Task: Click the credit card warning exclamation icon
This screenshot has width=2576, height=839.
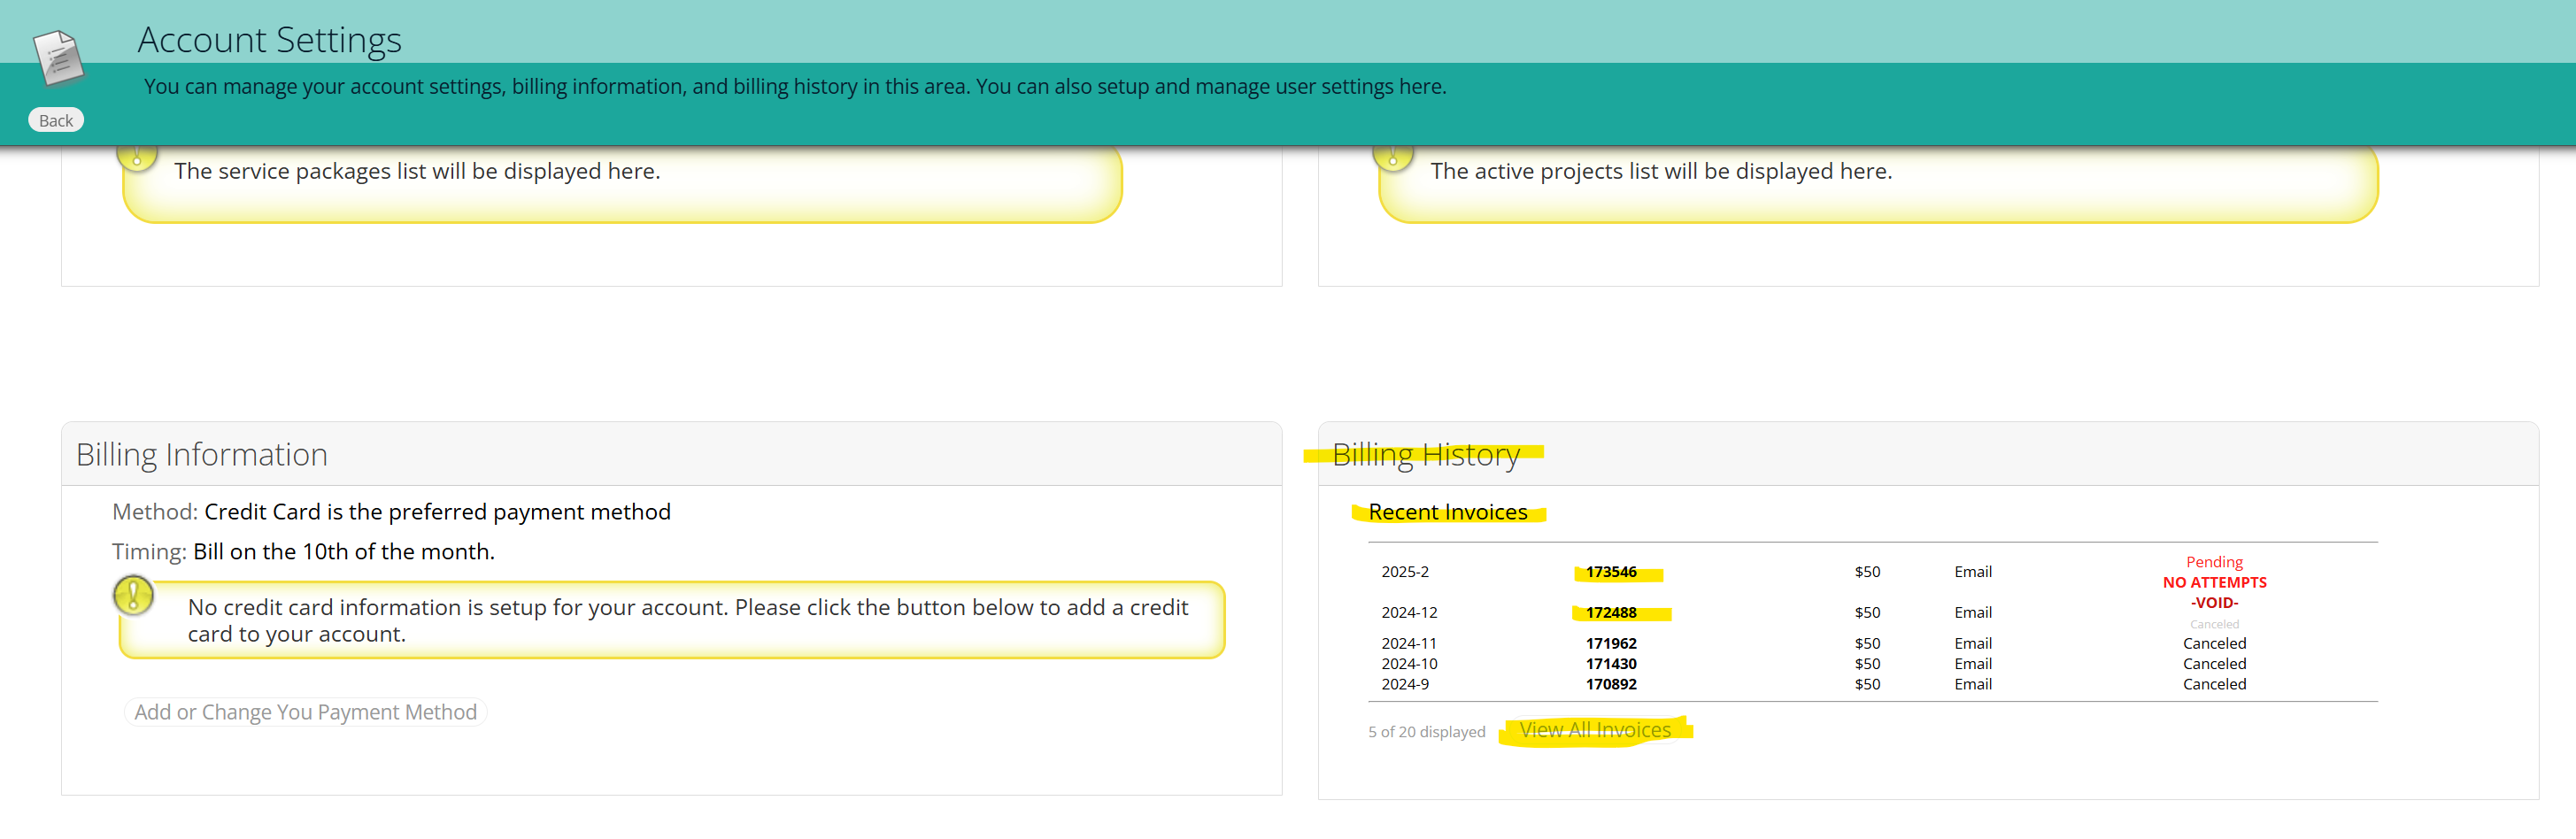Action: [x=133, y=595]
